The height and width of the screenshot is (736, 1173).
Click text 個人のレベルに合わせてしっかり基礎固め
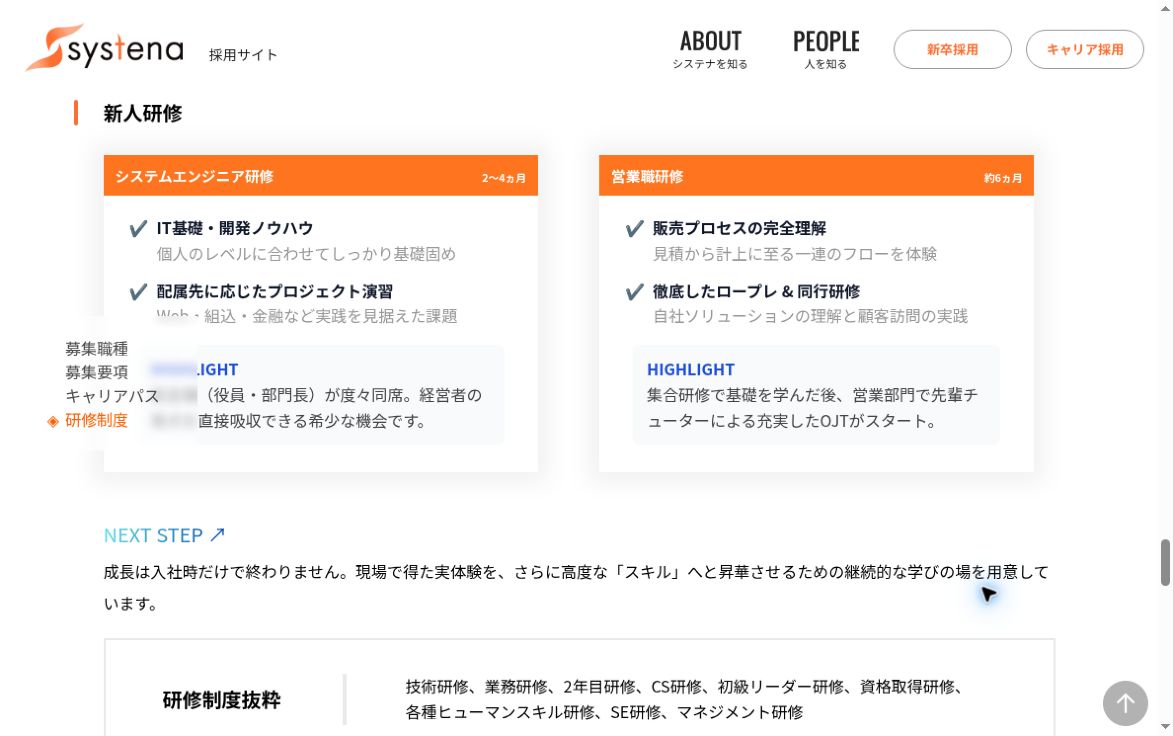(x=306, y=254)
